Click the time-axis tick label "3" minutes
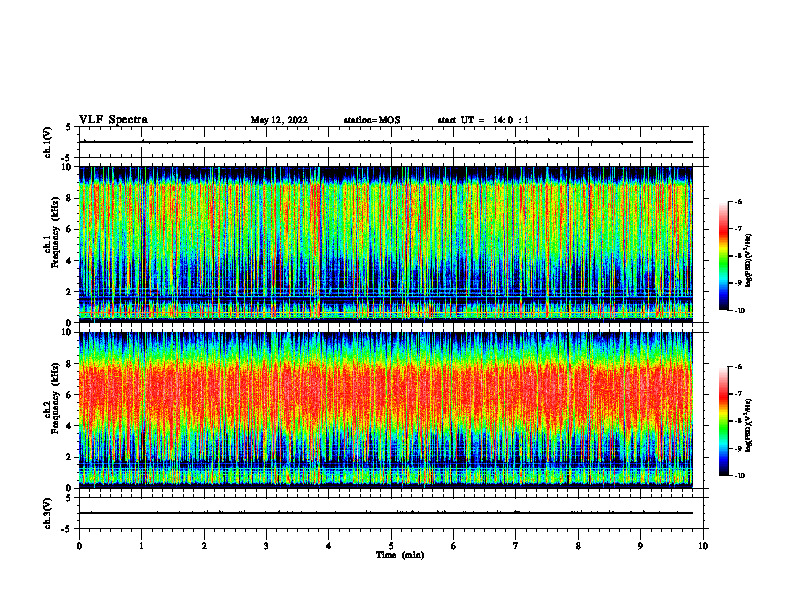792x612 pixels. tap(266, 546)
